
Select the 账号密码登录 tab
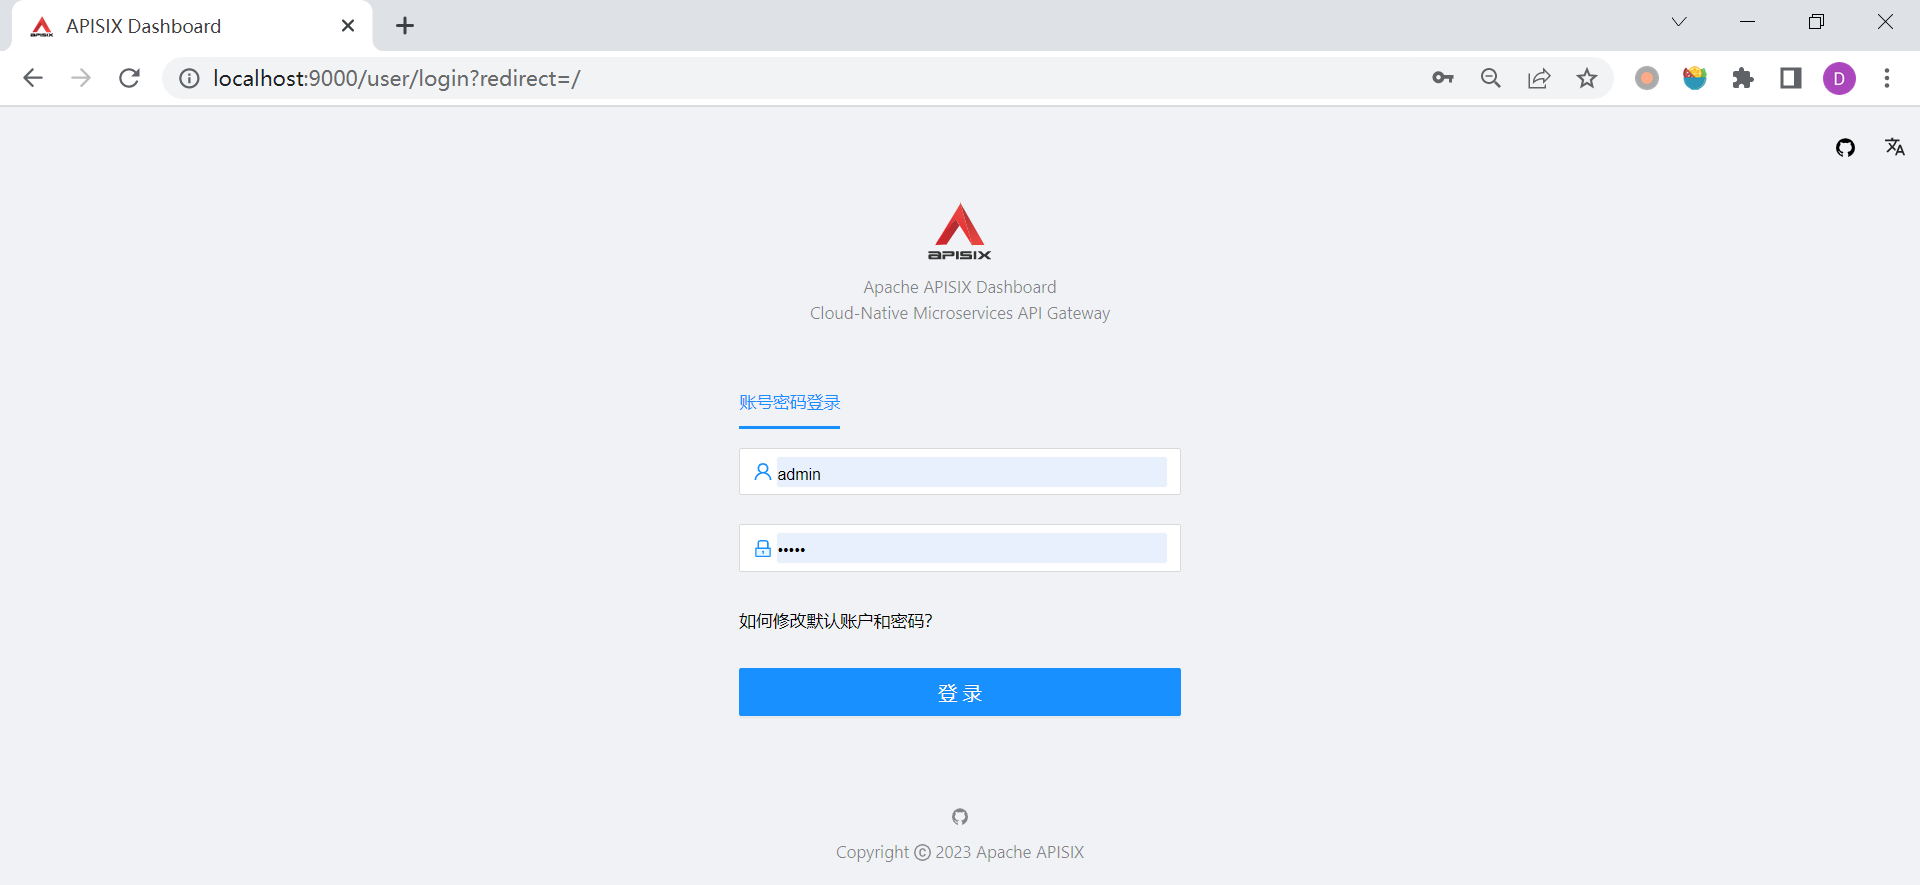point(790,402)
